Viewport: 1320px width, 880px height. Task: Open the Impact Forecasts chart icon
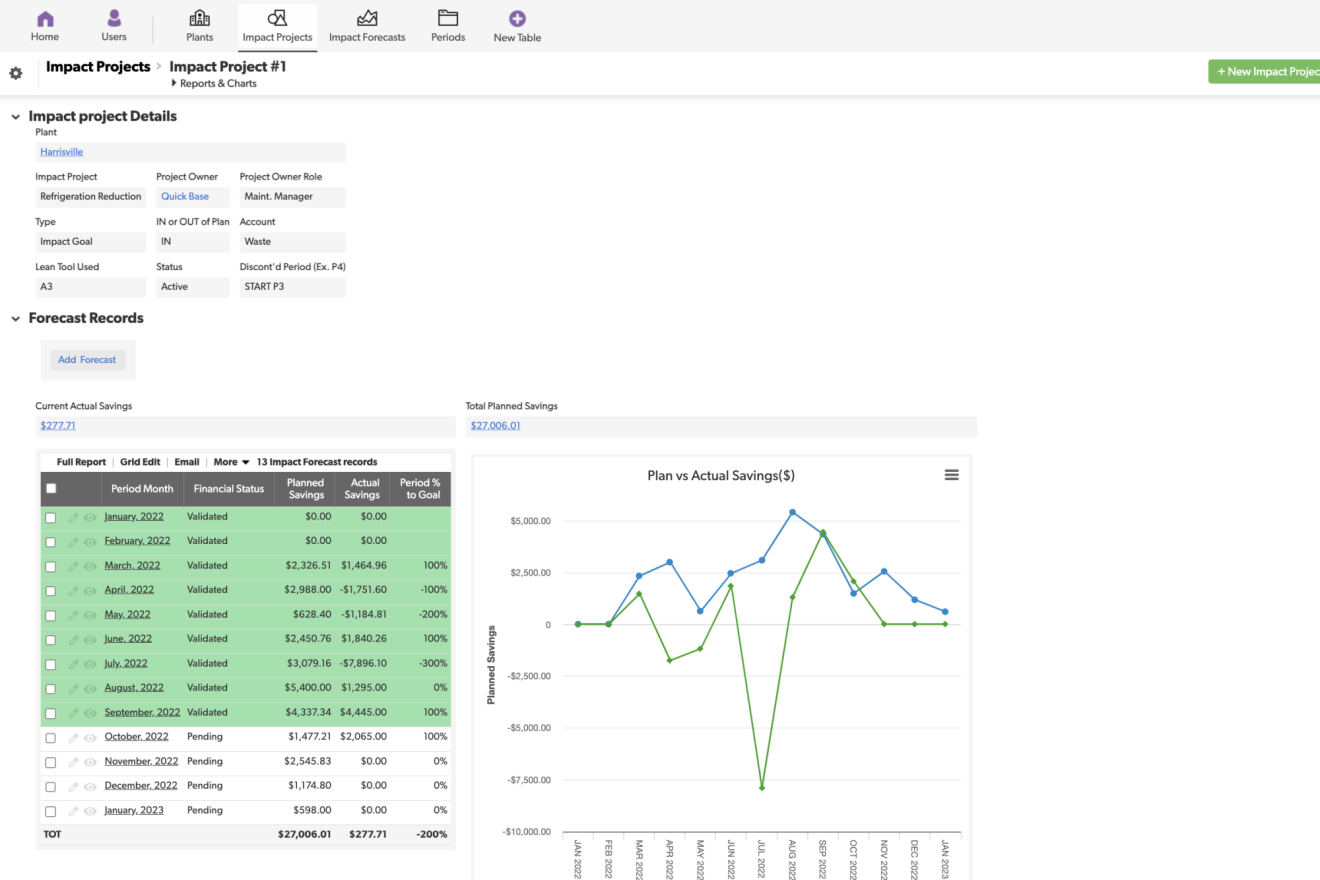point(367,19)
